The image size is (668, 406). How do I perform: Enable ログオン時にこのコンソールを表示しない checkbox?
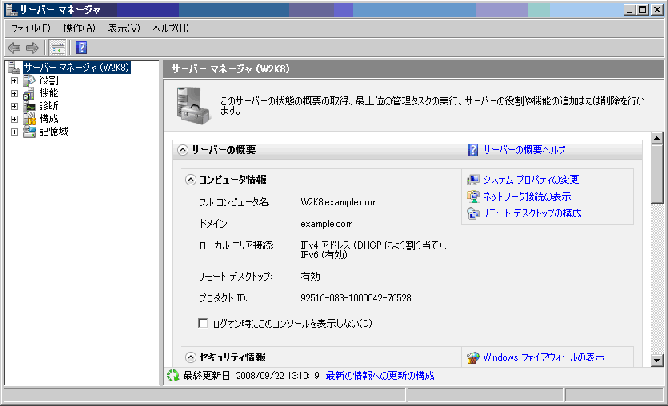203,323
